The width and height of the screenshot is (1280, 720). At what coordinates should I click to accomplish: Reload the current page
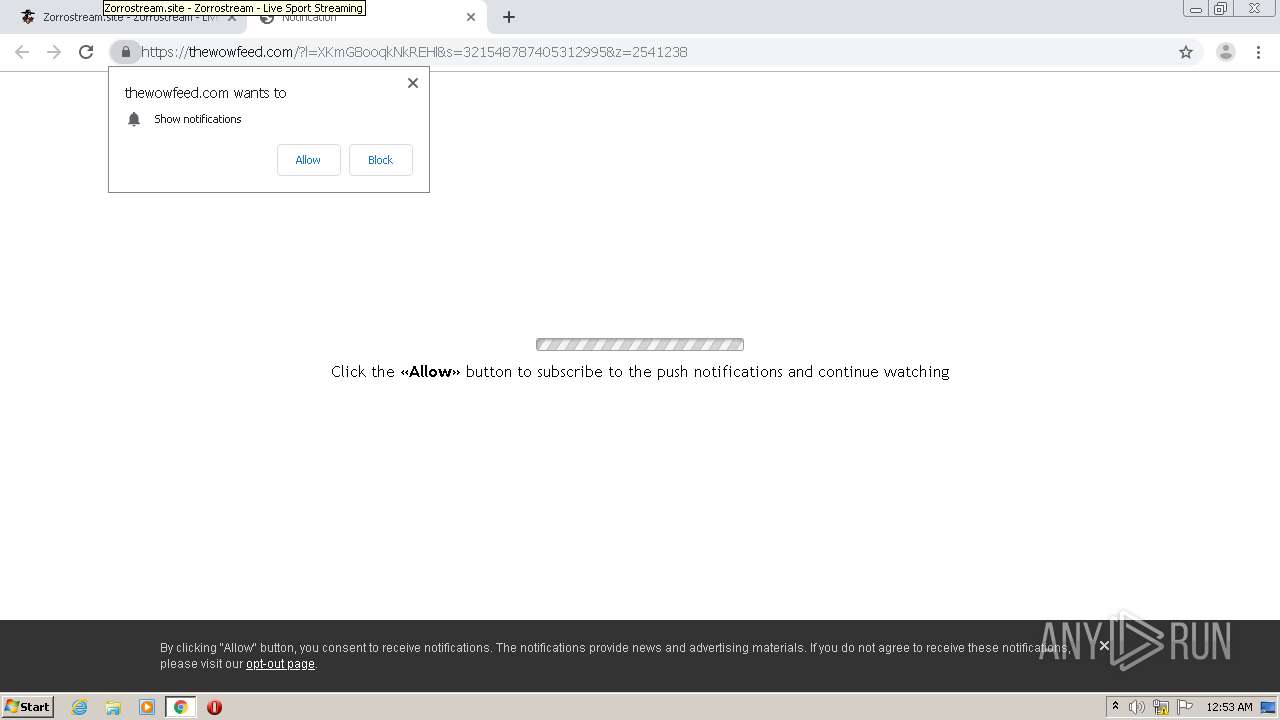coord(86,52)
